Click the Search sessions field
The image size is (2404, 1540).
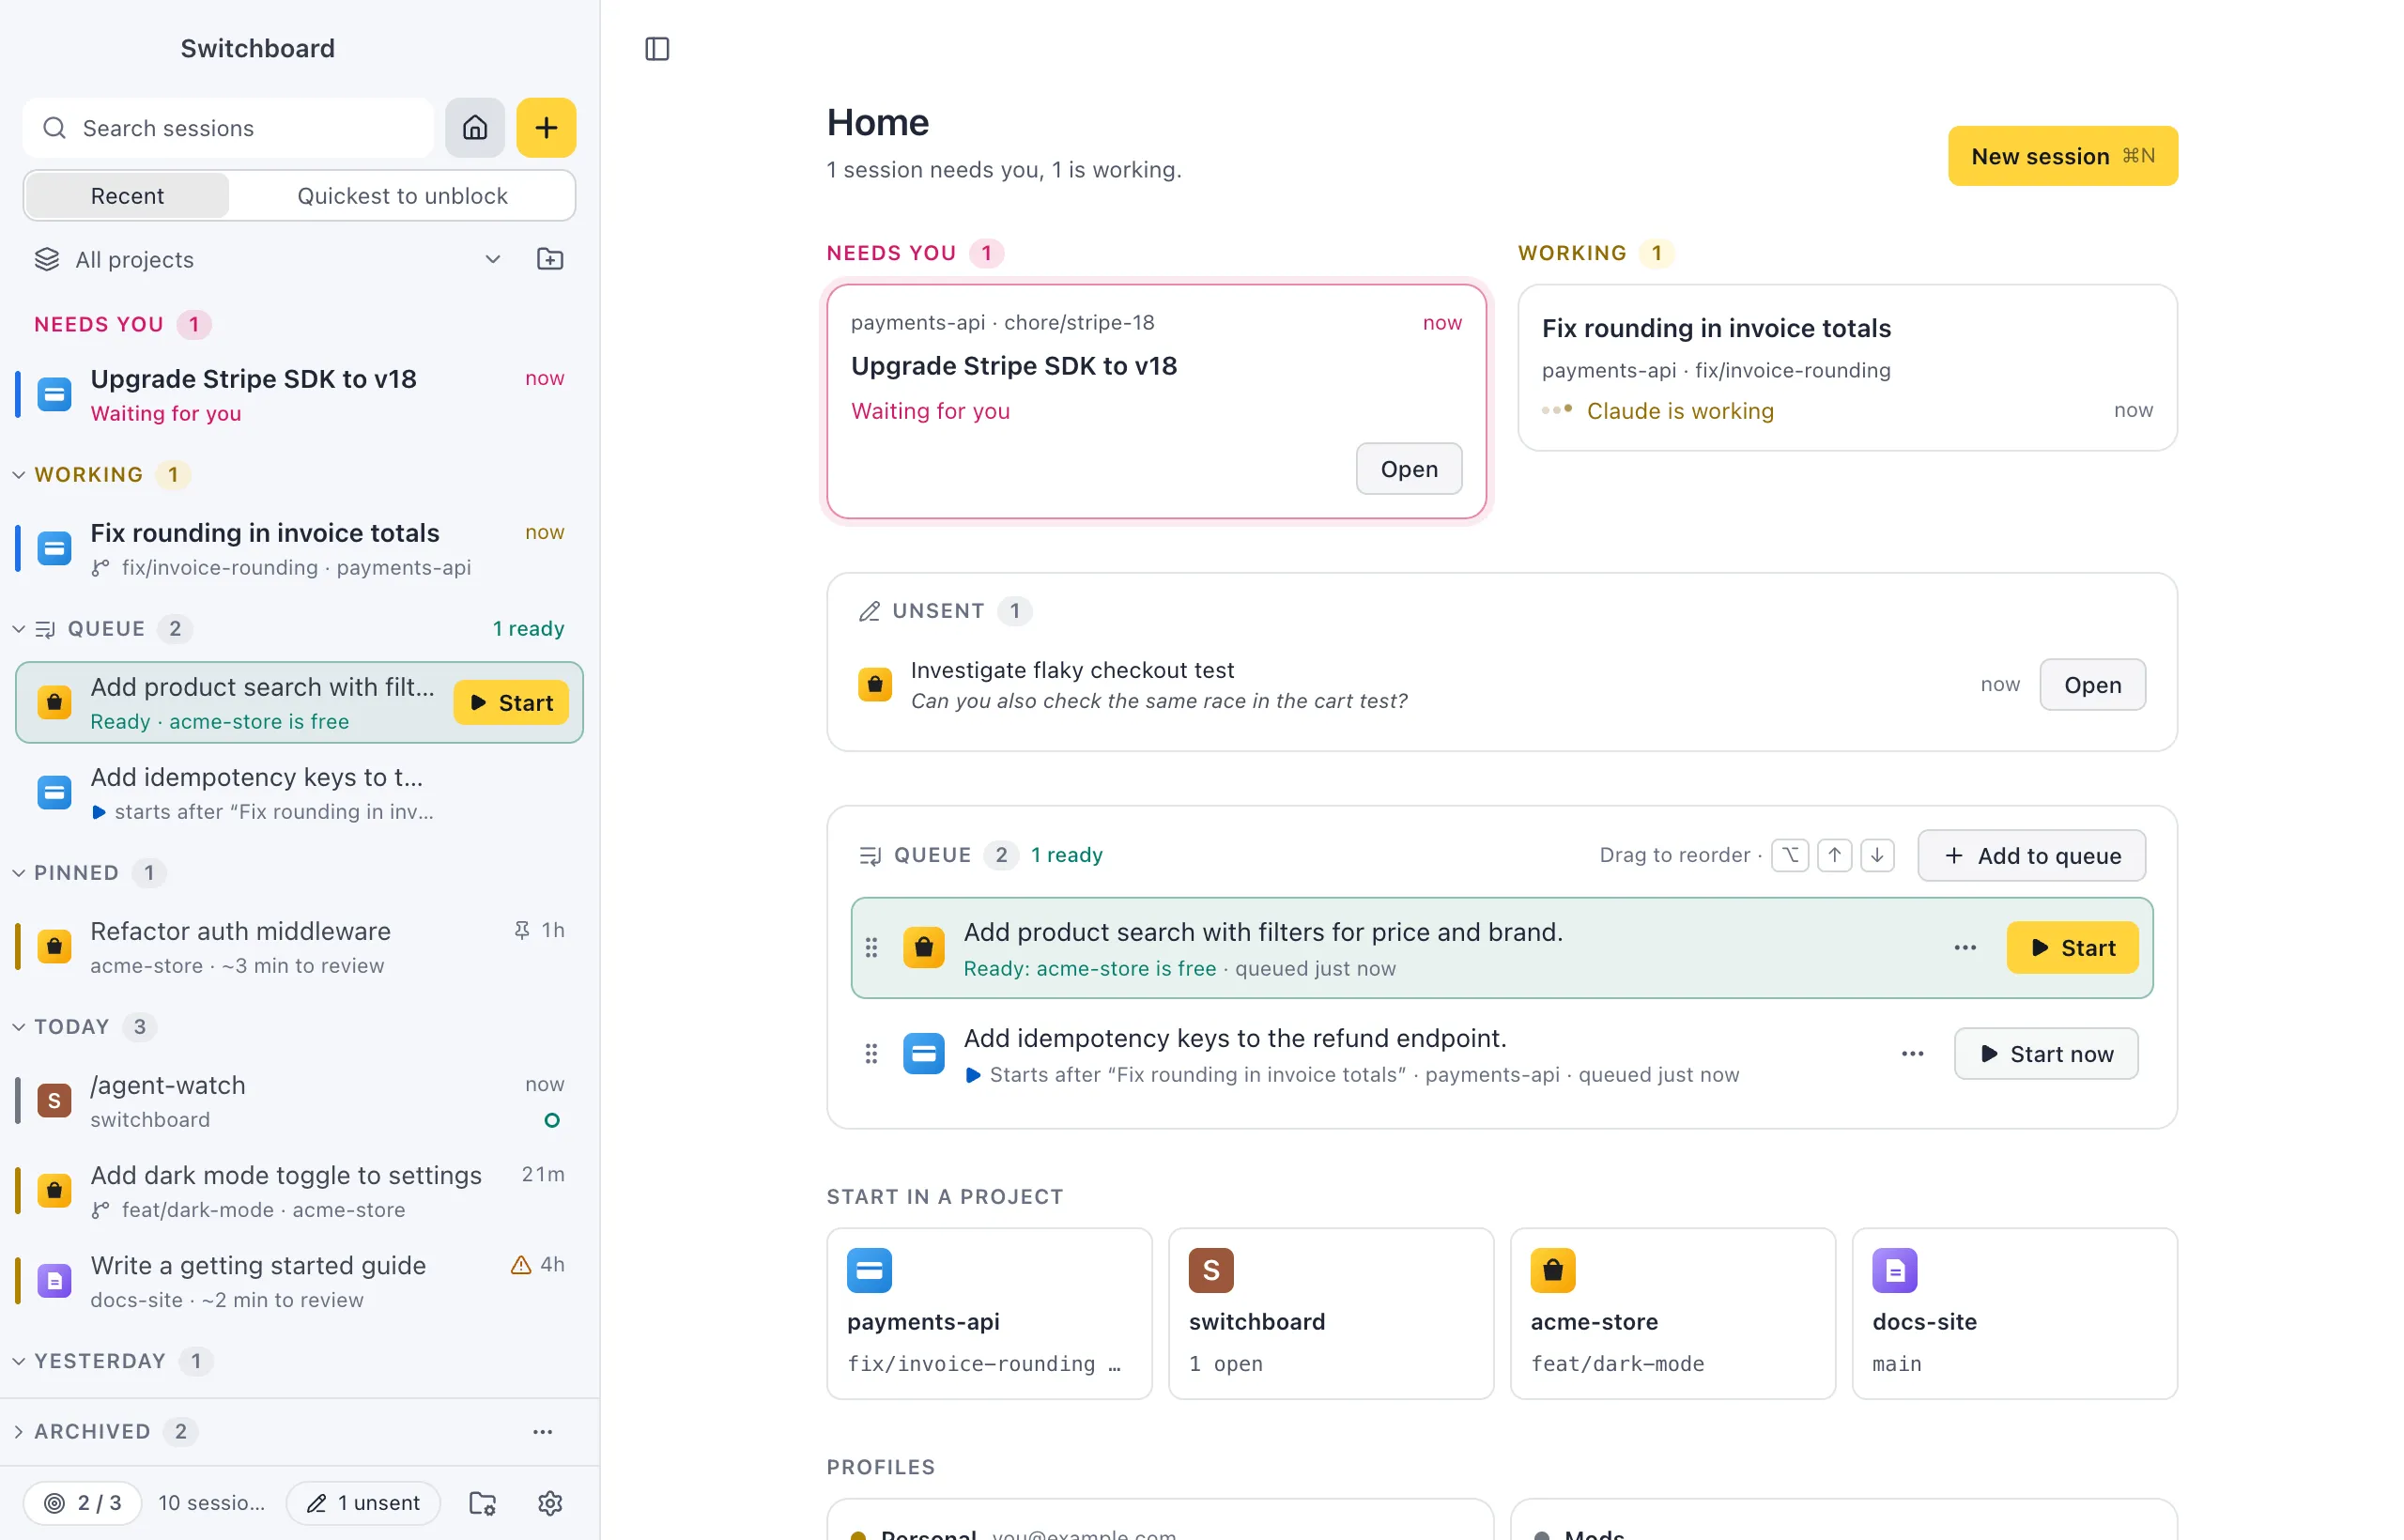click(x=228, y=127)
